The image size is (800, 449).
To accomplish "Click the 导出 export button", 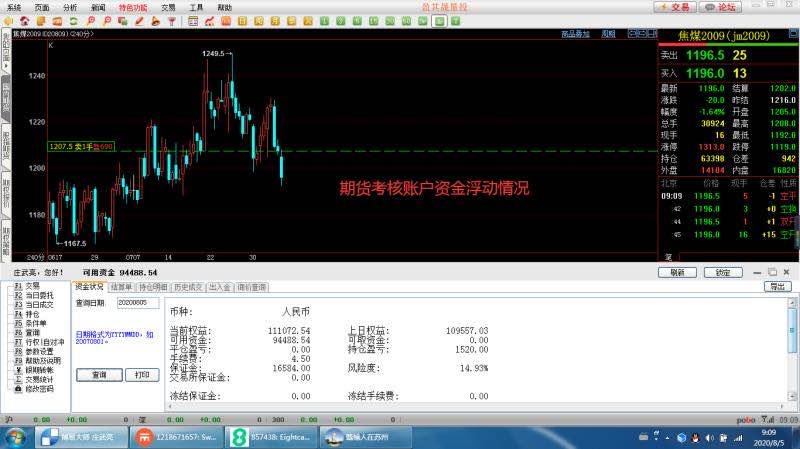I will point(777,287).
